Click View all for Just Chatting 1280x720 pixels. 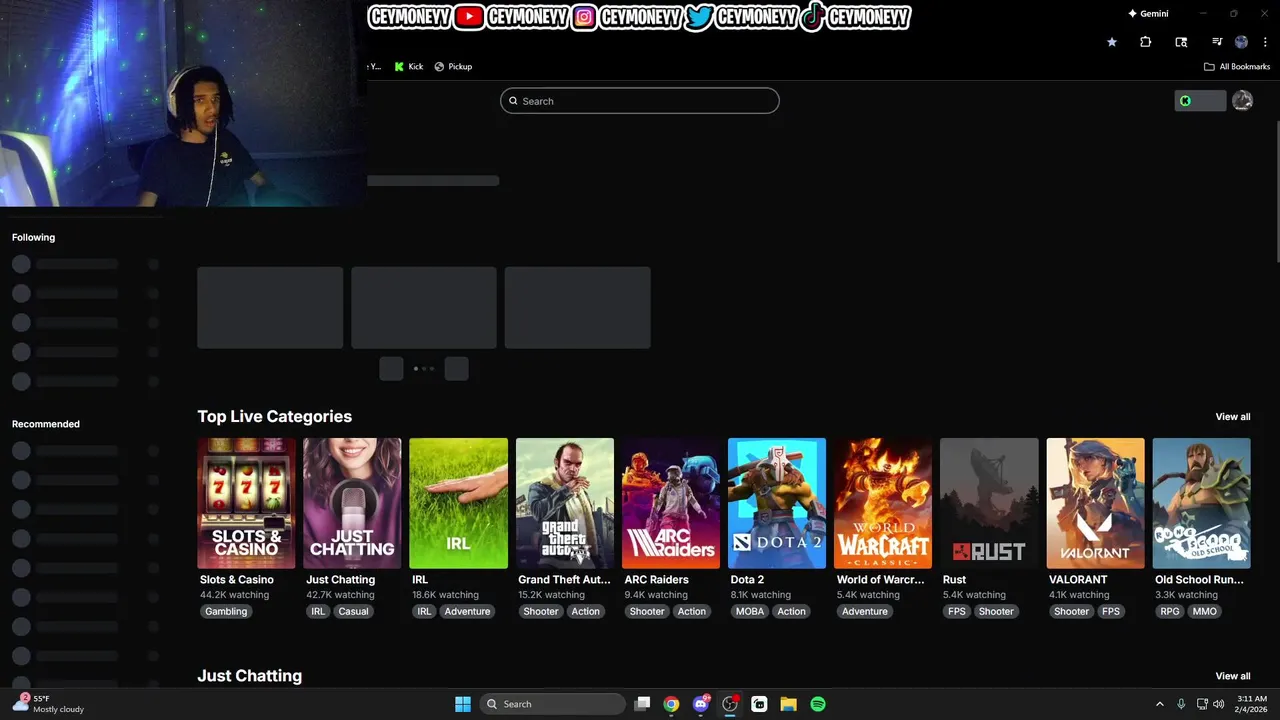tap(1233, 676)
